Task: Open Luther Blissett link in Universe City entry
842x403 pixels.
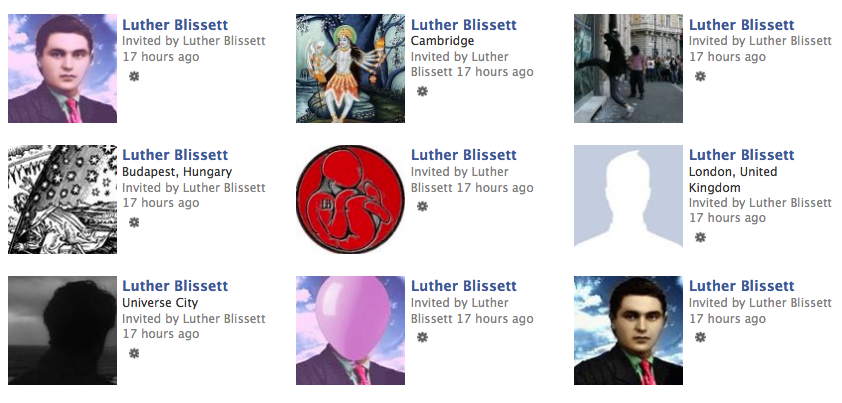Action: click(x=175, y=286)
